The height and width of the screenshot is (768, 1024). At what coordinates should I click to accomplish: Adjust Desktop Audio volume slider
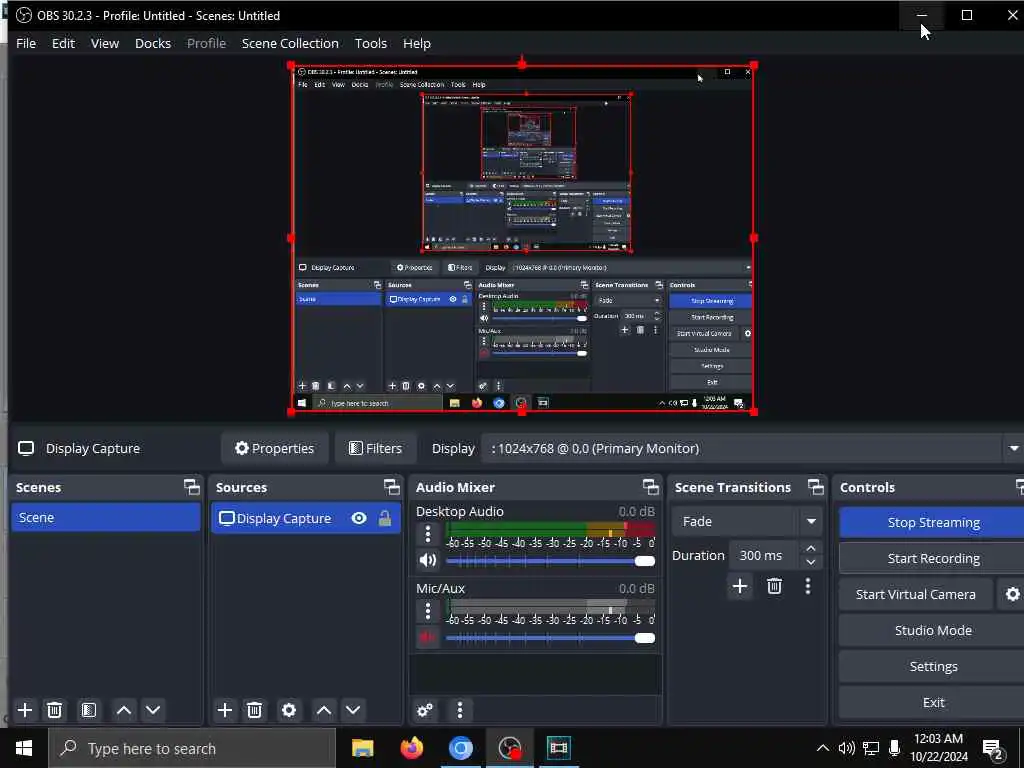pos(550,561)
